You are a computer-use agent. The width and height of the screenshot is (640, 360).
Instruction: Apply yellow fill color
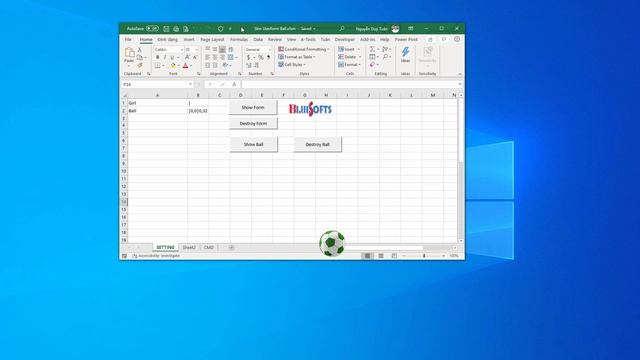tap(173, 65)
